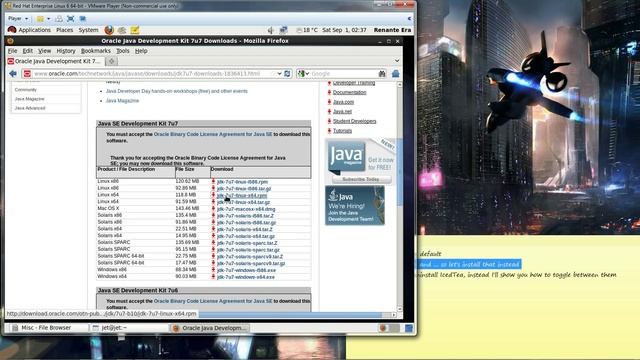The height and width of the screenshot is (360, 640).
Task: Click download arrow icon for jdk-7u7-windows-i586.exe
Action: click(x=213, y=270)
